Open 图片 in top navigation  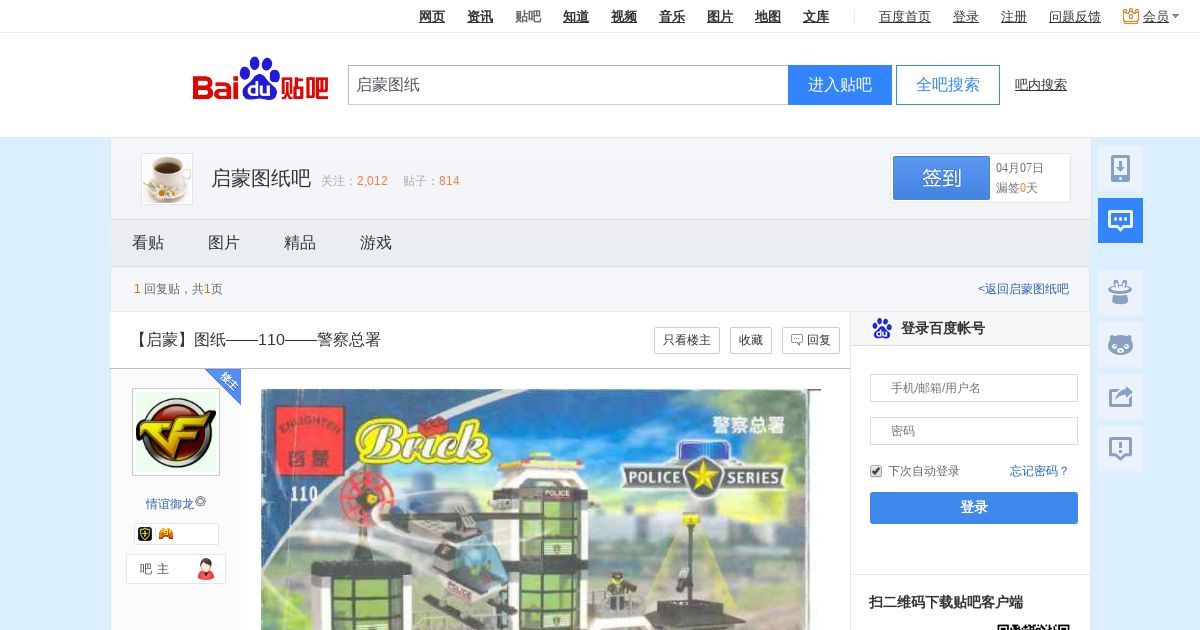click(x=720, y=16)
